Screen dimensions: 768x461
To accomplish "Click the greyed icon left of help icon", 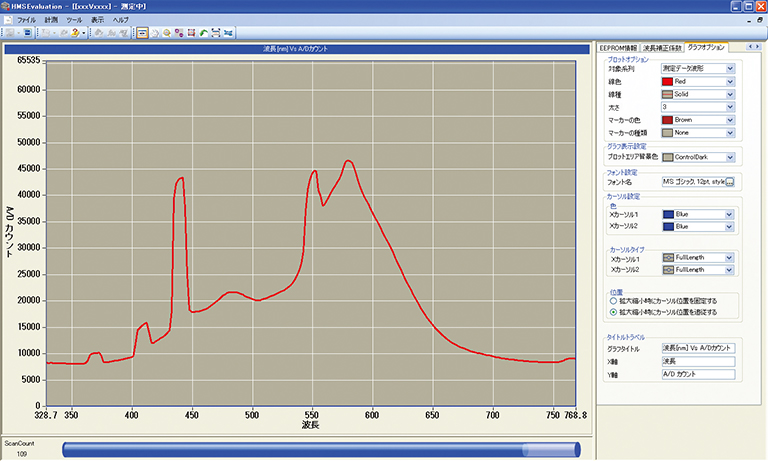I will click(64, 33).
